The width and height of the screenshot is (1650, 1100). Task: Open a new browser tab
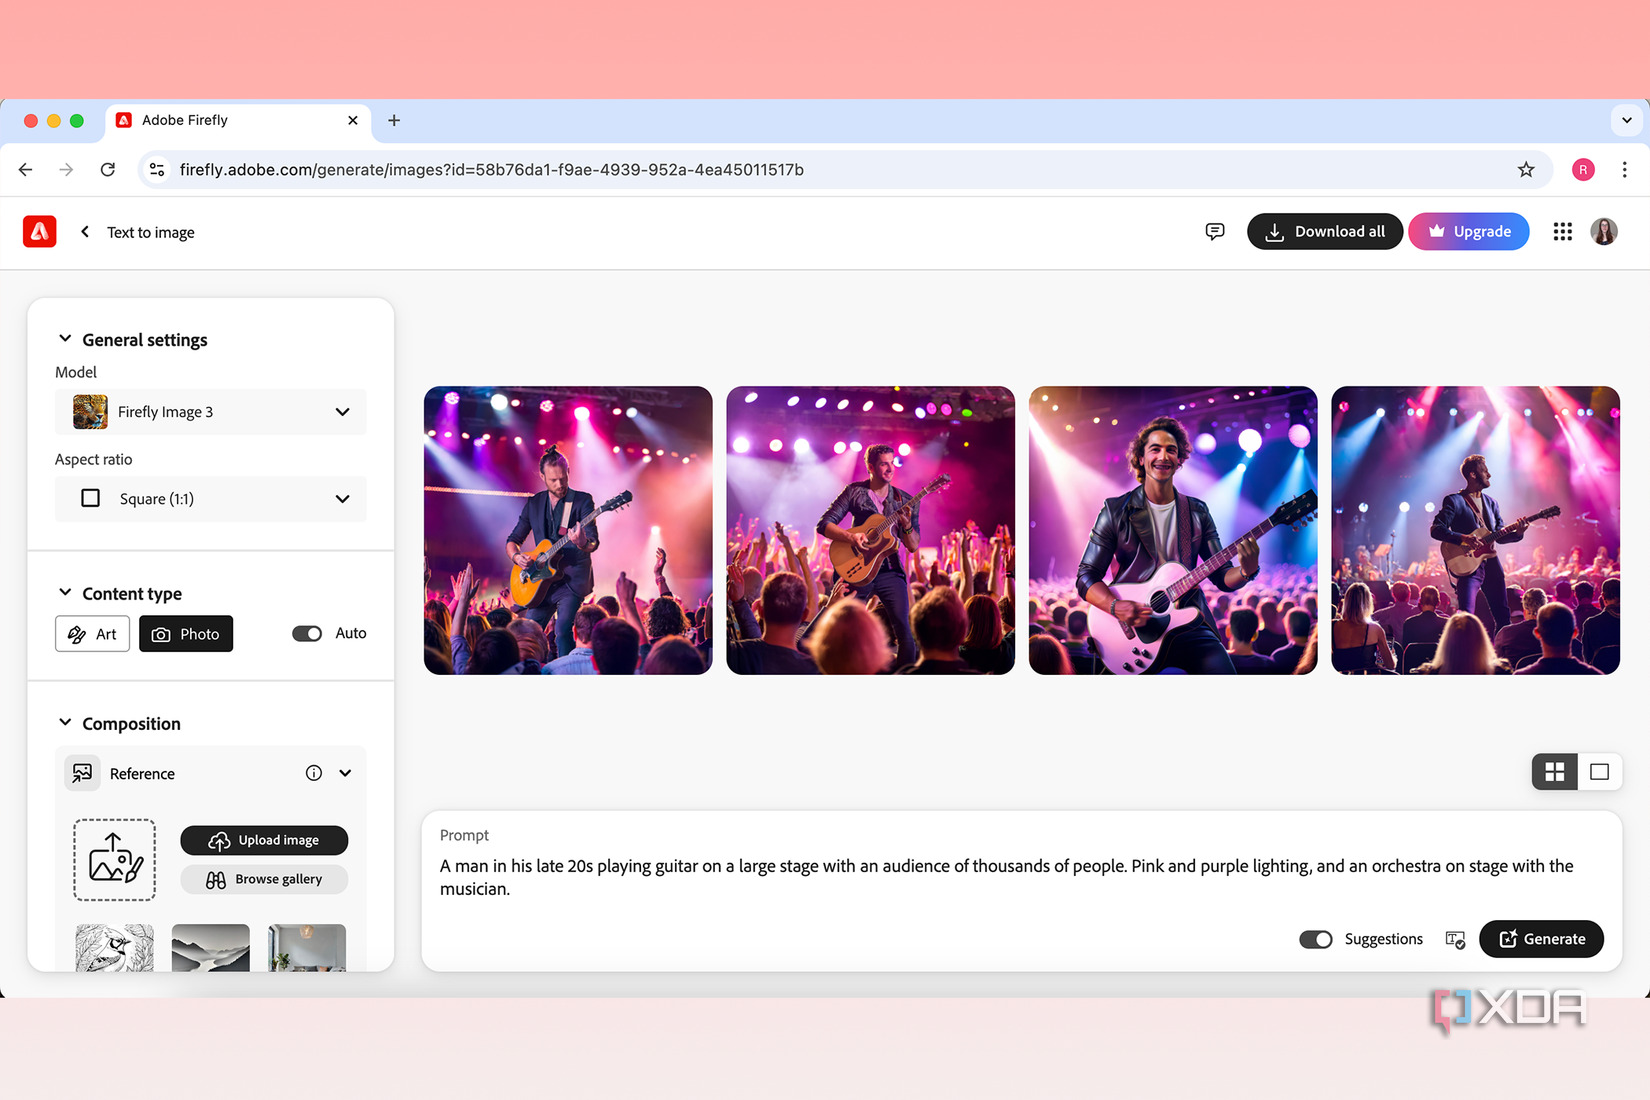[394, 120]
